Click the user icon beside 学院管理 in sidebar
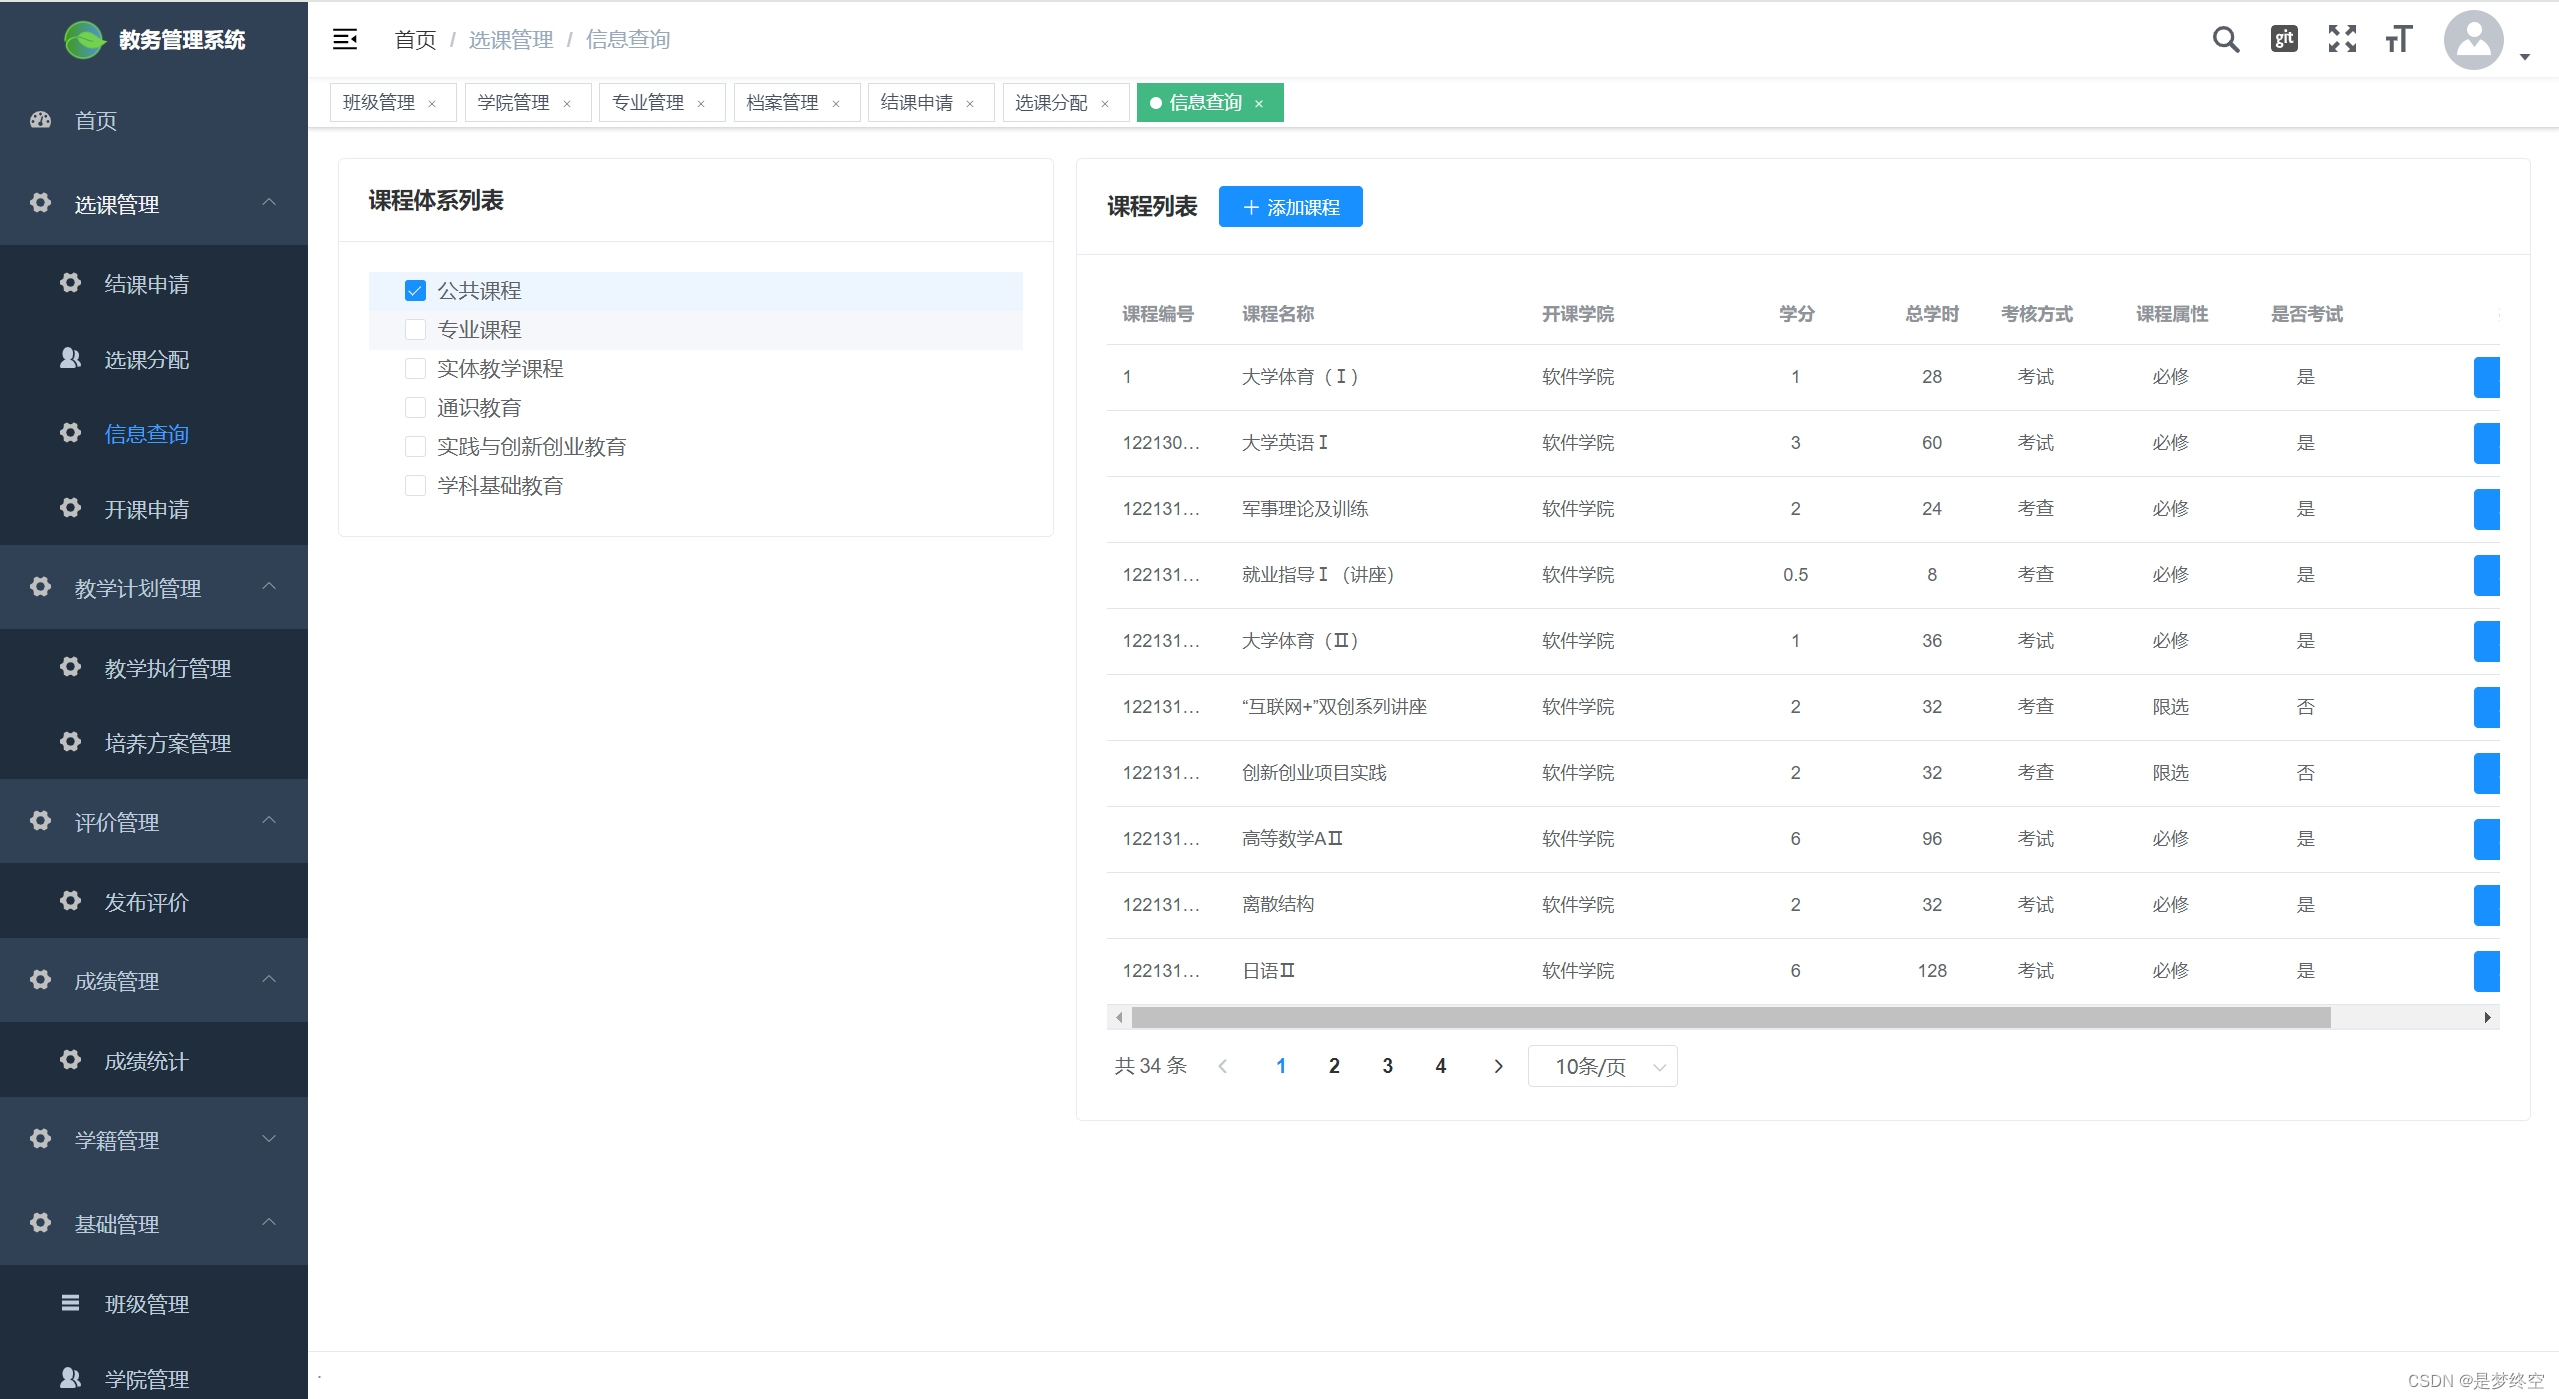 tap(70, 1378)
